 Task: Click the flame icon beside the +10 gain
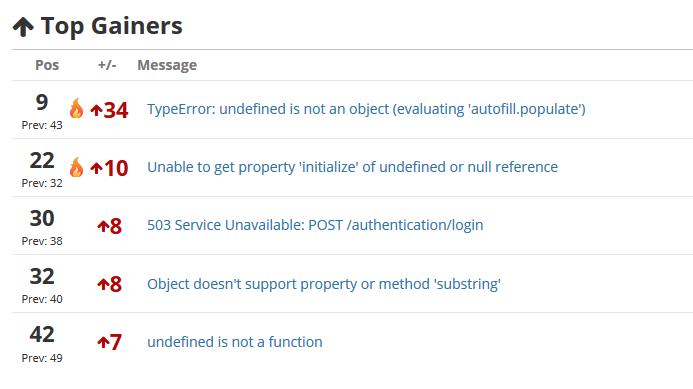[x=76, y=167]
